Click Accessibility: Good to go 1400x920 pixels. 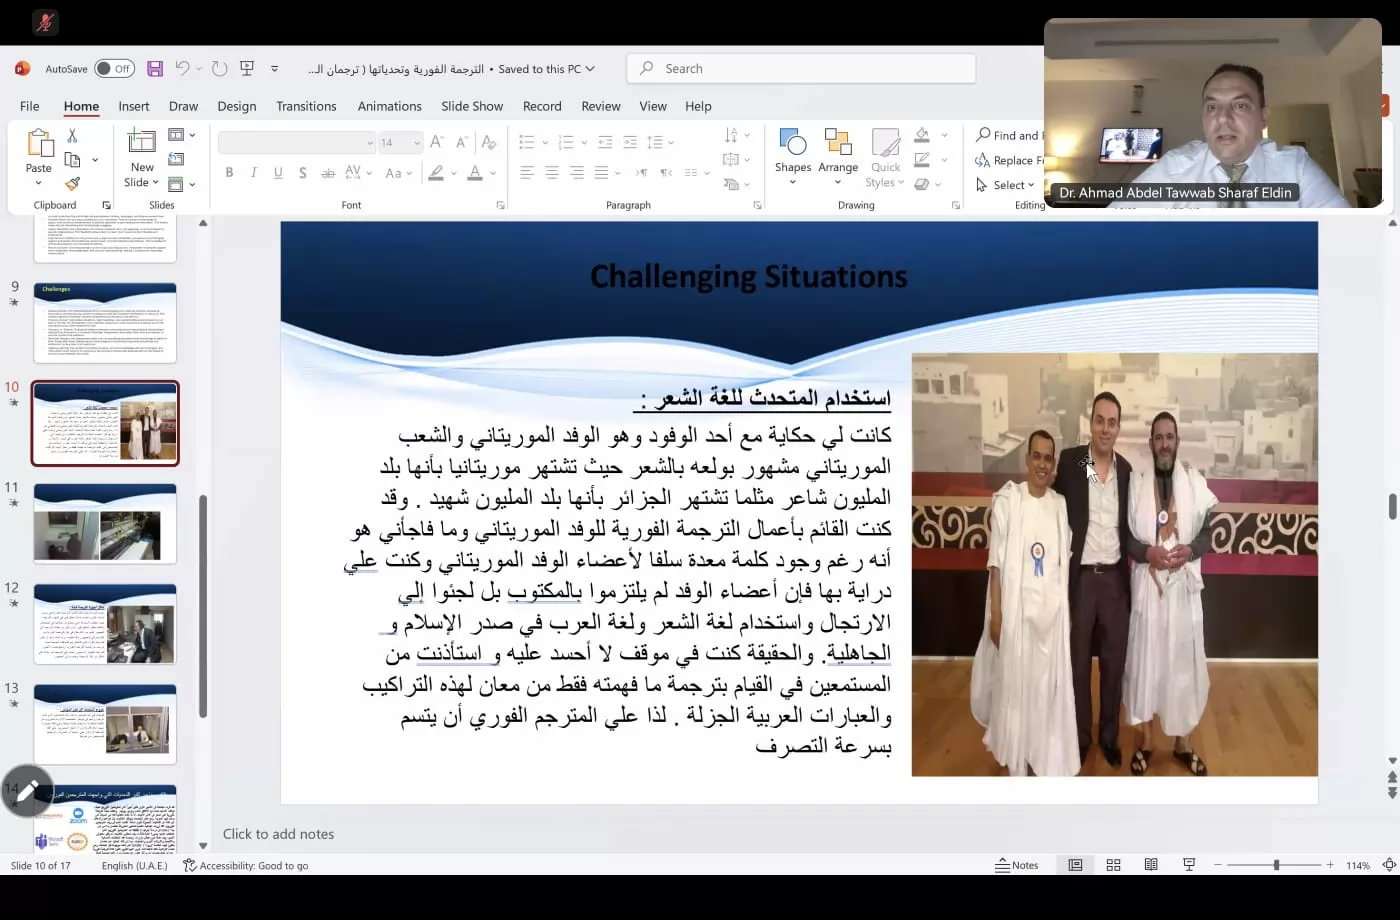245,866
